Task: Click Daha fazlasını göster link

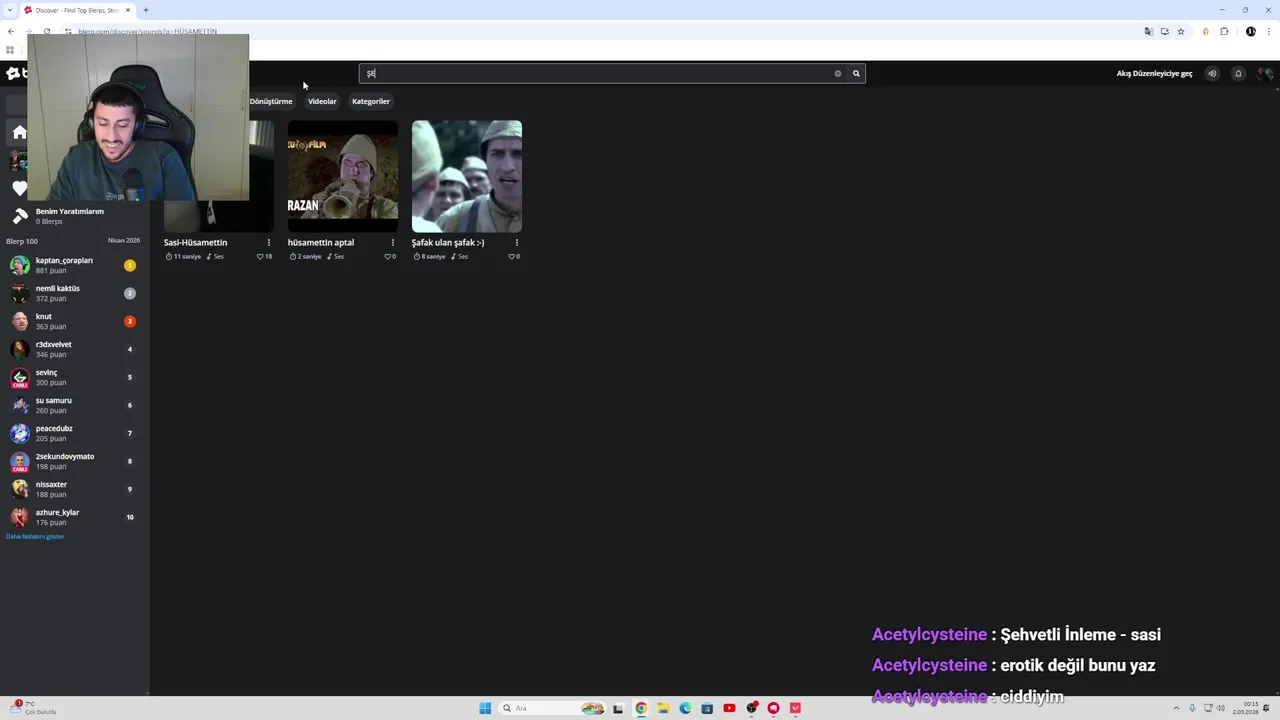Action: (35, 537)
